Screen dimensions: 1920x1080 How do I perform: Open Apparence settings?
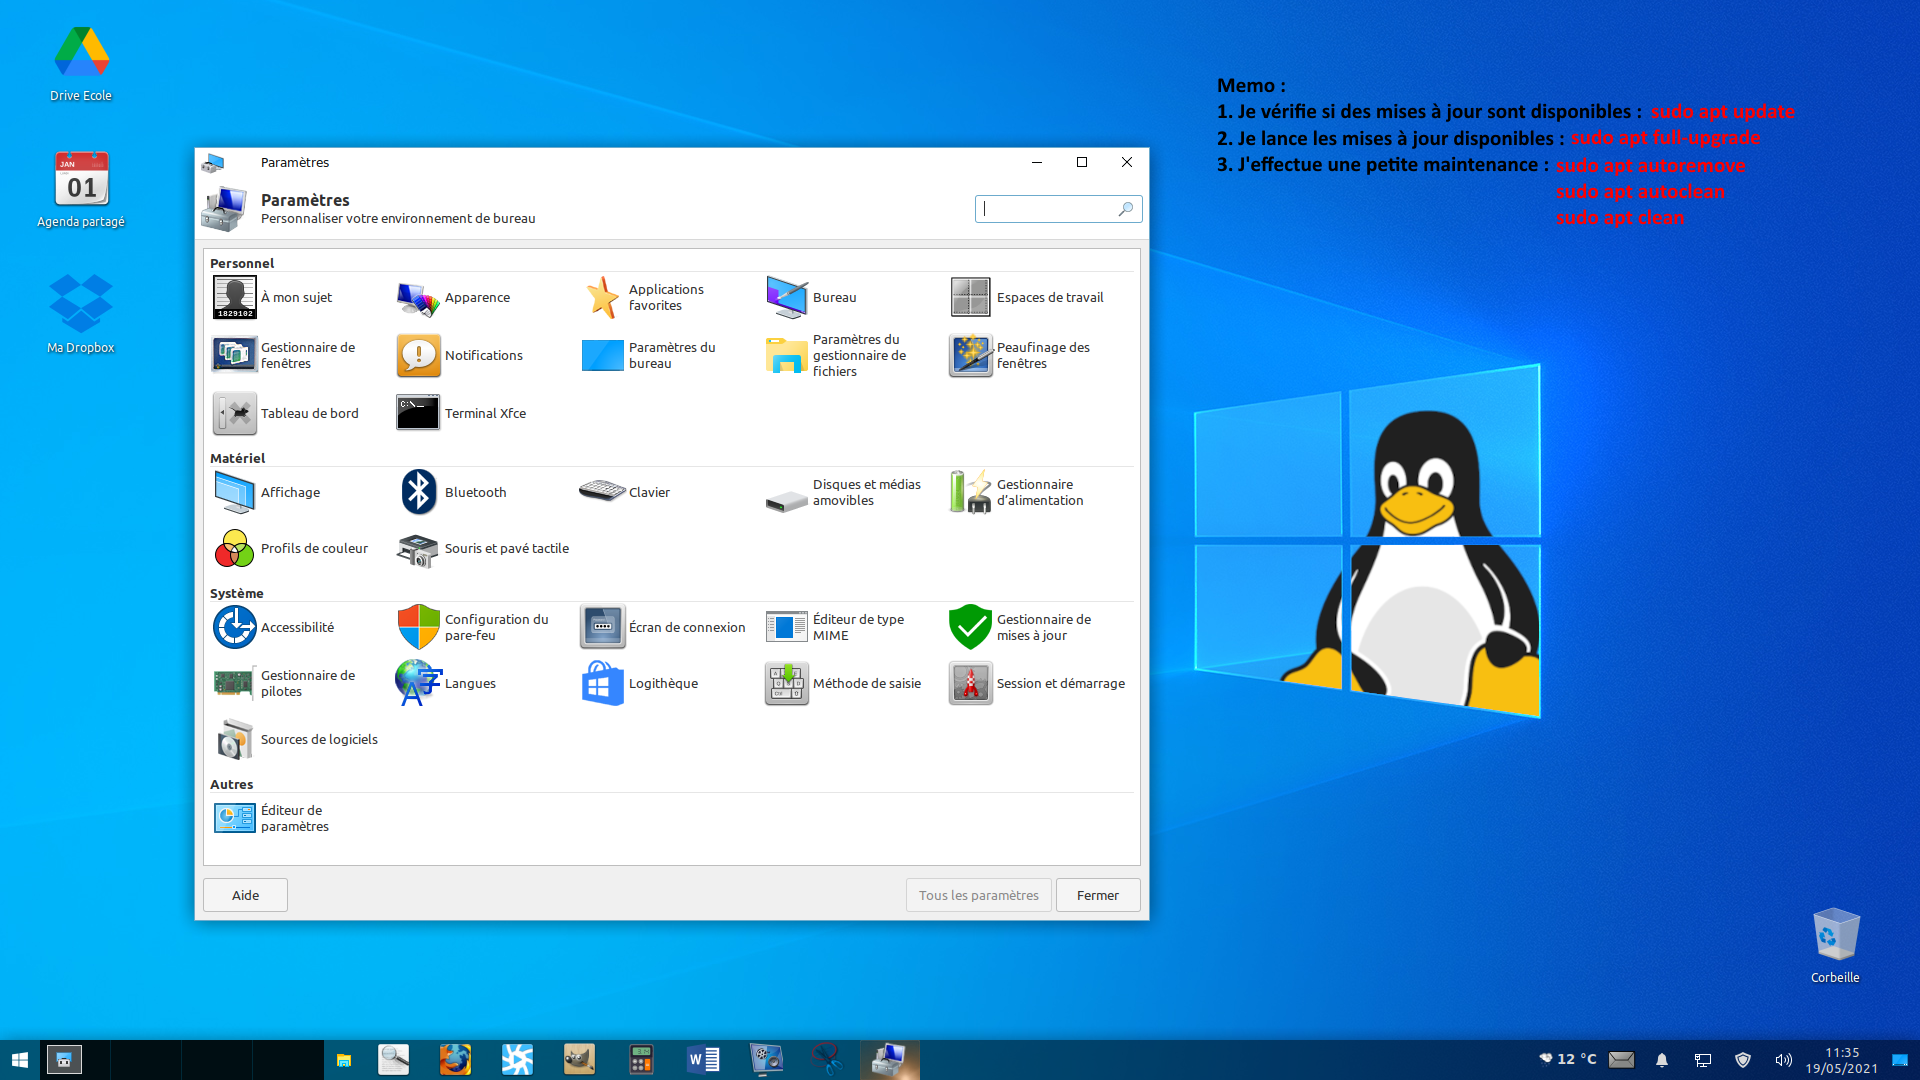click(x=454, y=297)
